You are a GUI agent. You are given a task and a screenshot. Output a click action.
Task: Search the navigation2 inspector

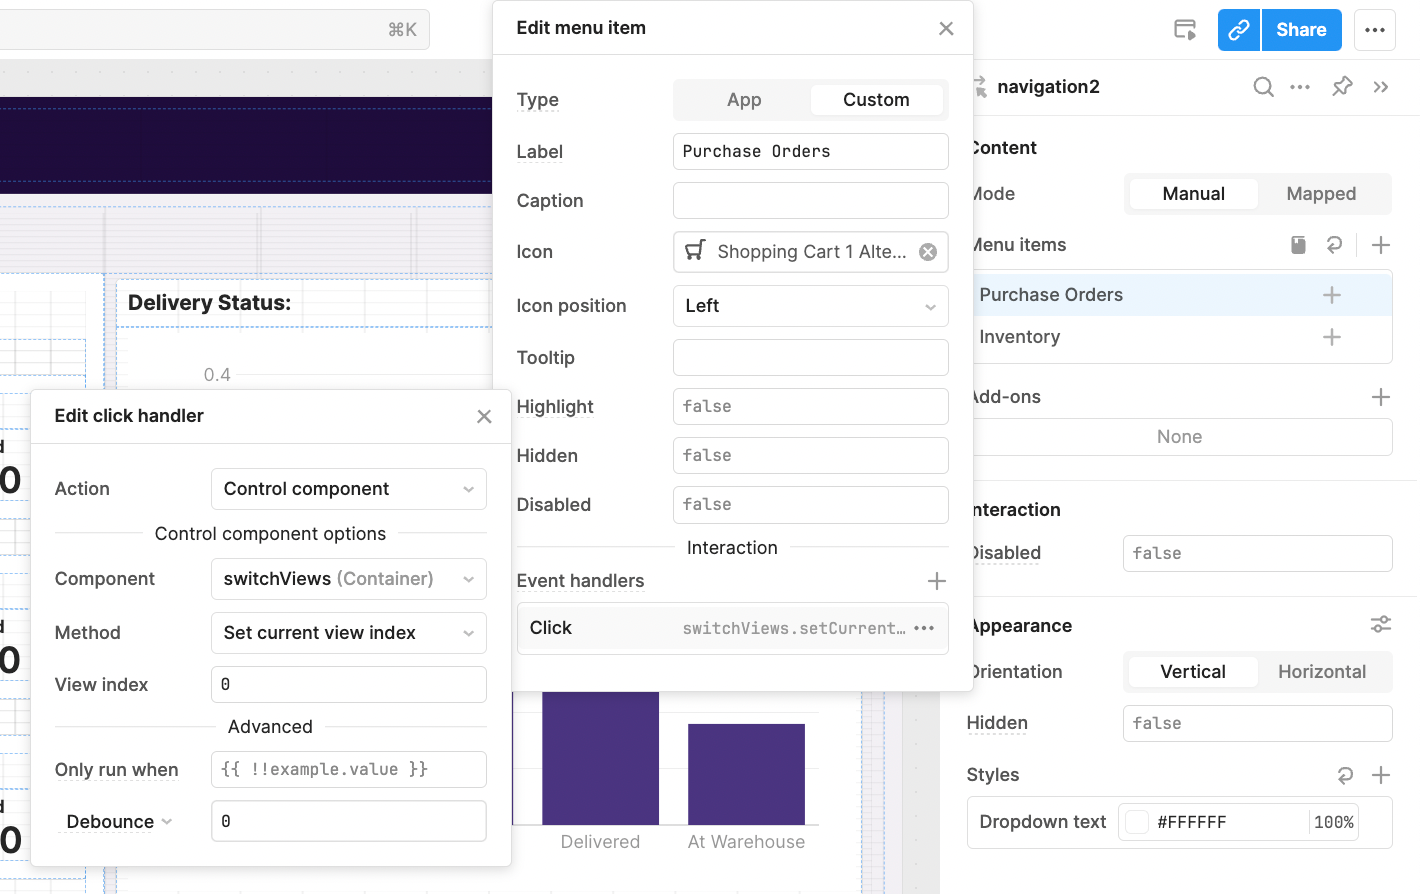pos(1264,87)
